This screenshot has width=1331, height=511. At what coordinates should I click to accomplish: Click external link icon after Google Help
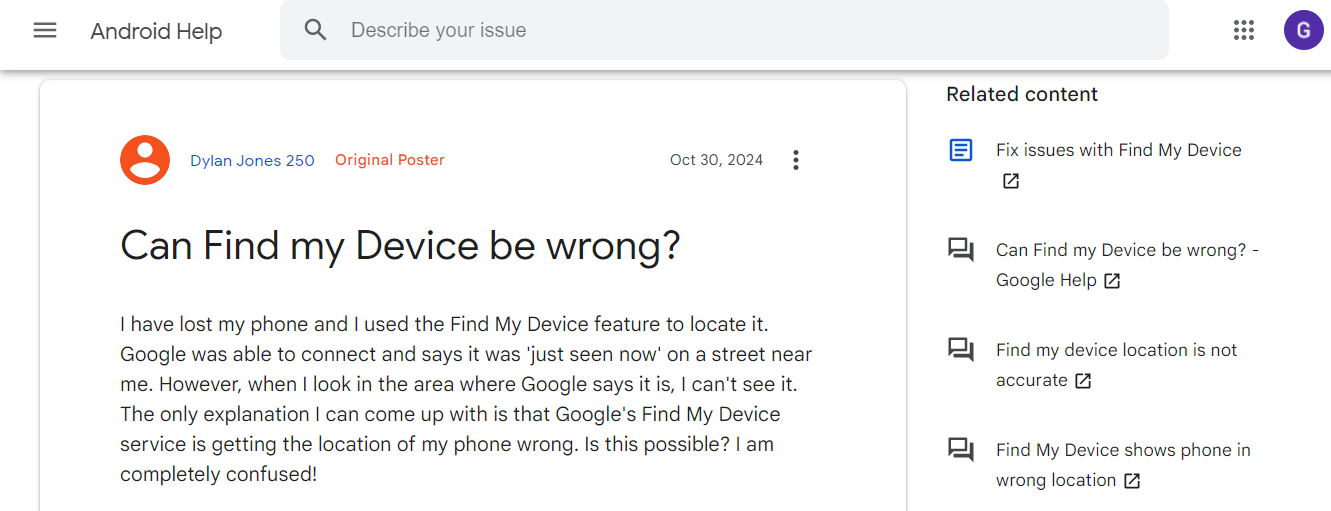1112,281
